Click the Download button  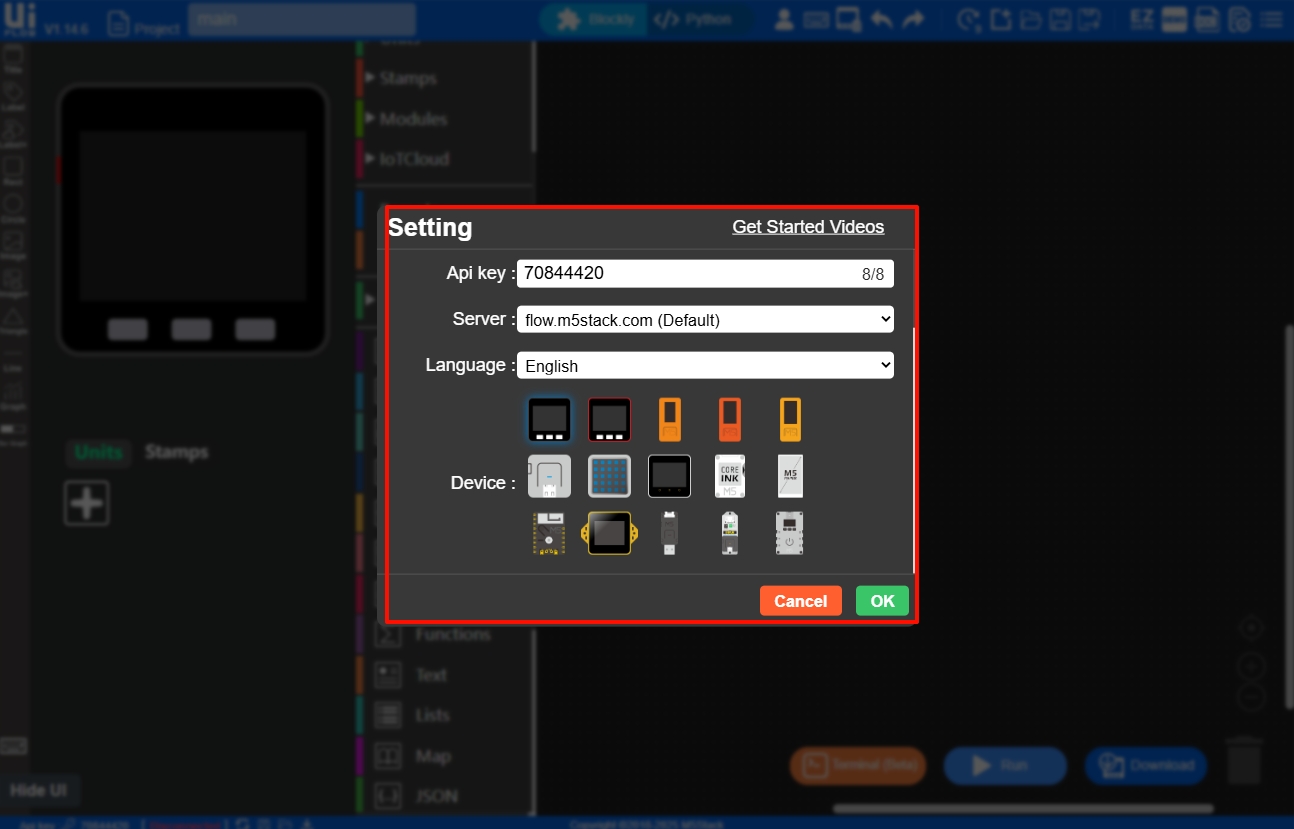coord(1146,766)
